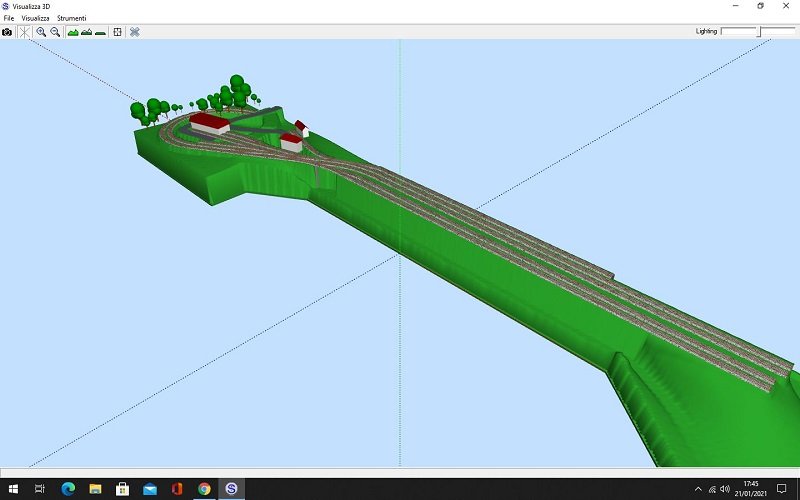Click the zoom out magnifier
The height and width of the screenshot is (500, 800).
pyautogui.click(x=55, y=32)
